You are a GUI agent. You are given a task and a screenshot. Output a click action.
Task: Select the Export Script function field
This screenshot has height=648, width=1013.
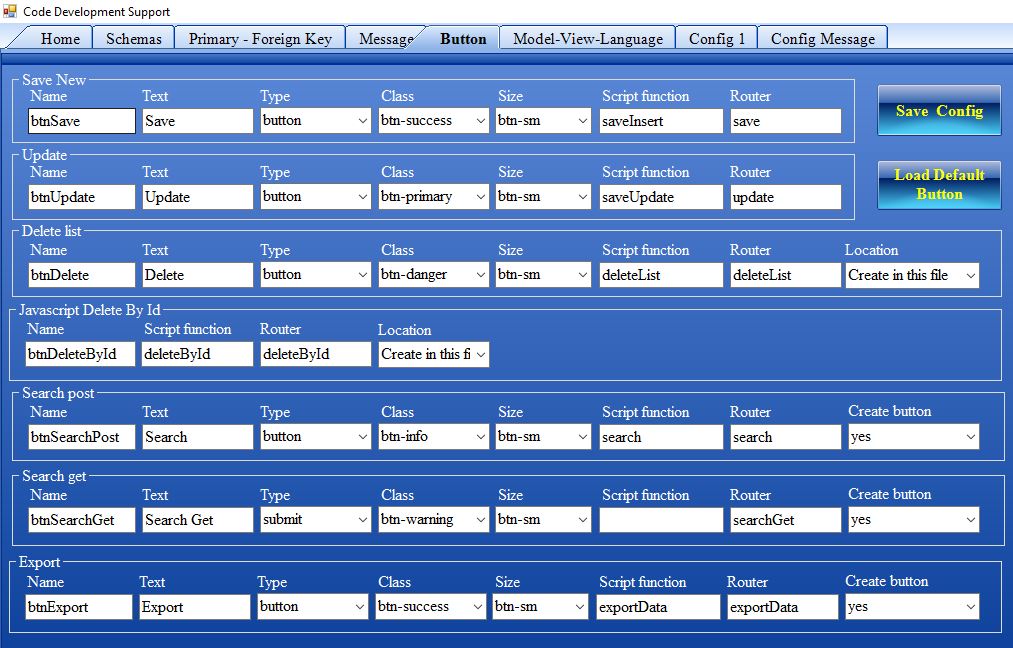657,607
